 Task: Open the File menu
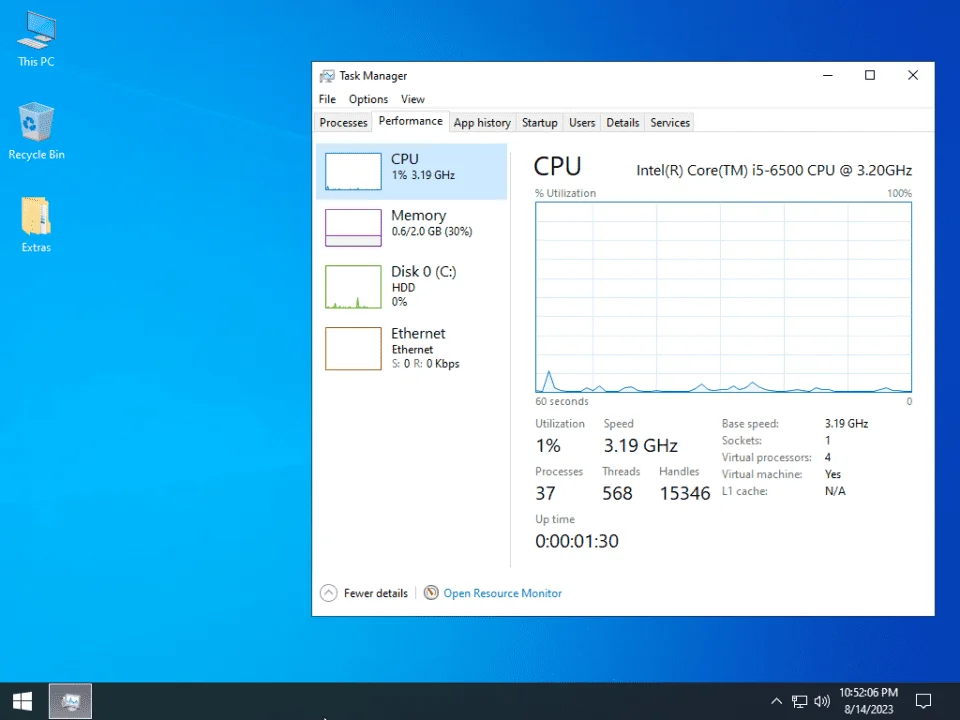pyautogui.click(x=327, y=99)
